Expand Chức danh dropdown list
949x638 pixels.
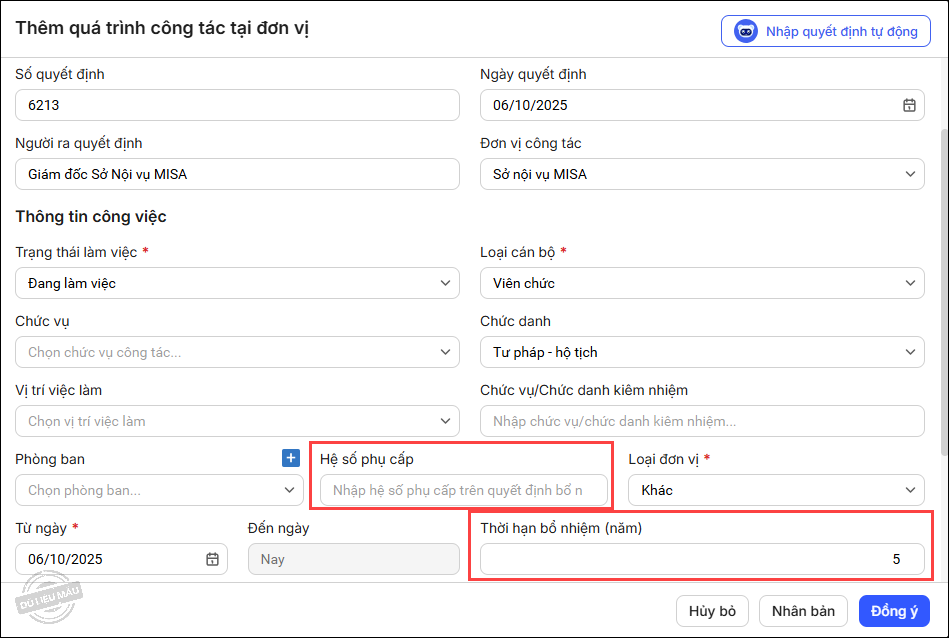(x=909, y=352)
